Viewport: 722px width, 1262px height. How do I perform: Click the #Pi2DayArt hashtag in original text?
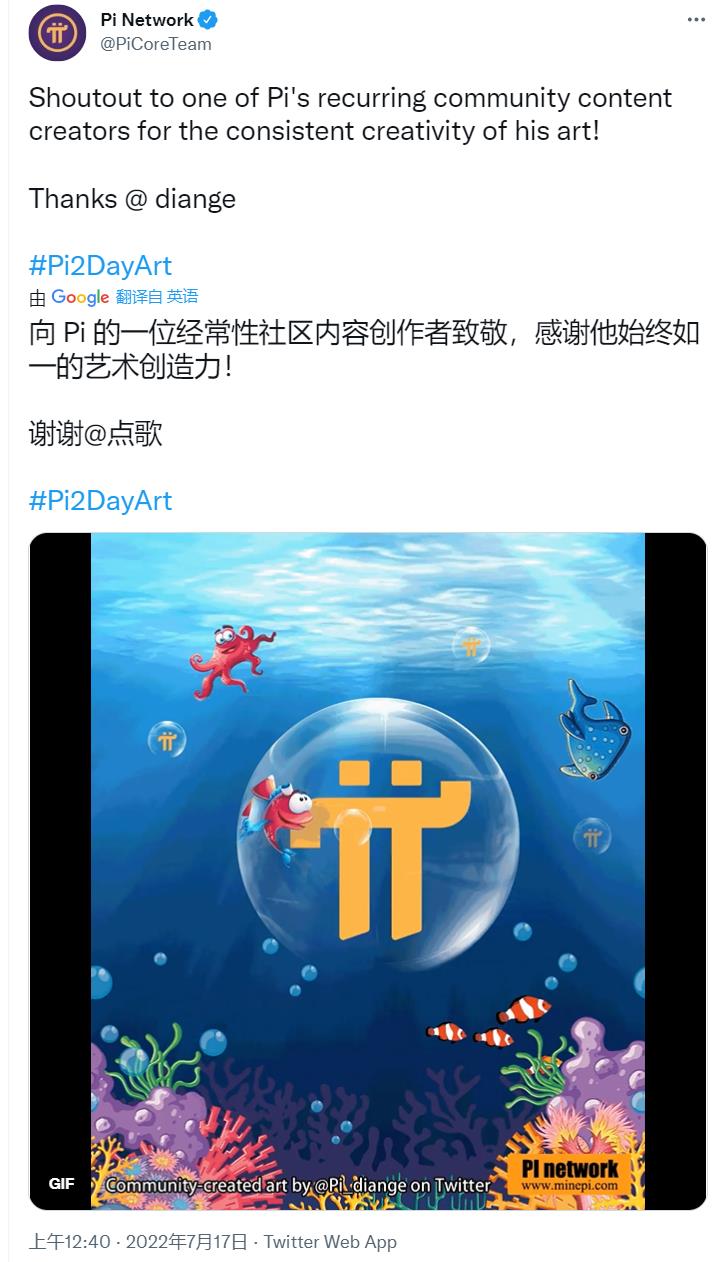tap(100, 265)
